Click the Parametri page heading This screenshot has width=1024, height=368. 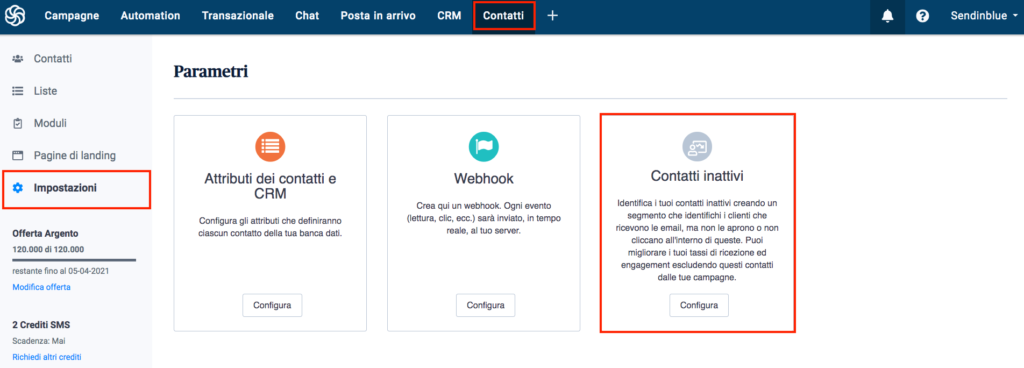[210, 72]
